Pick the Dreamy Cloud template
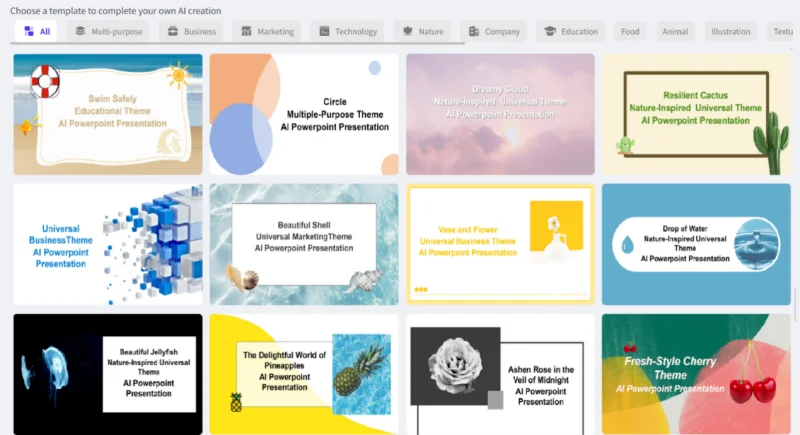The width and height of the screenshot is (800, 435). pyautogui.click(x=501, y=114)
